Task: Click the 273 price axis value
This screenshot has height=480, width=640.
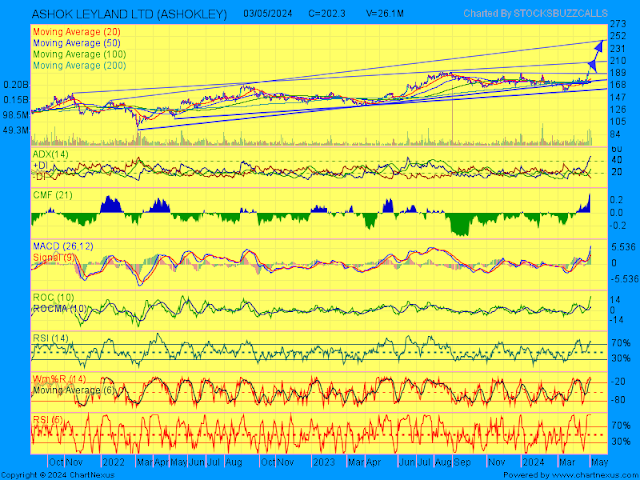Action: click(x=618, y=24)
